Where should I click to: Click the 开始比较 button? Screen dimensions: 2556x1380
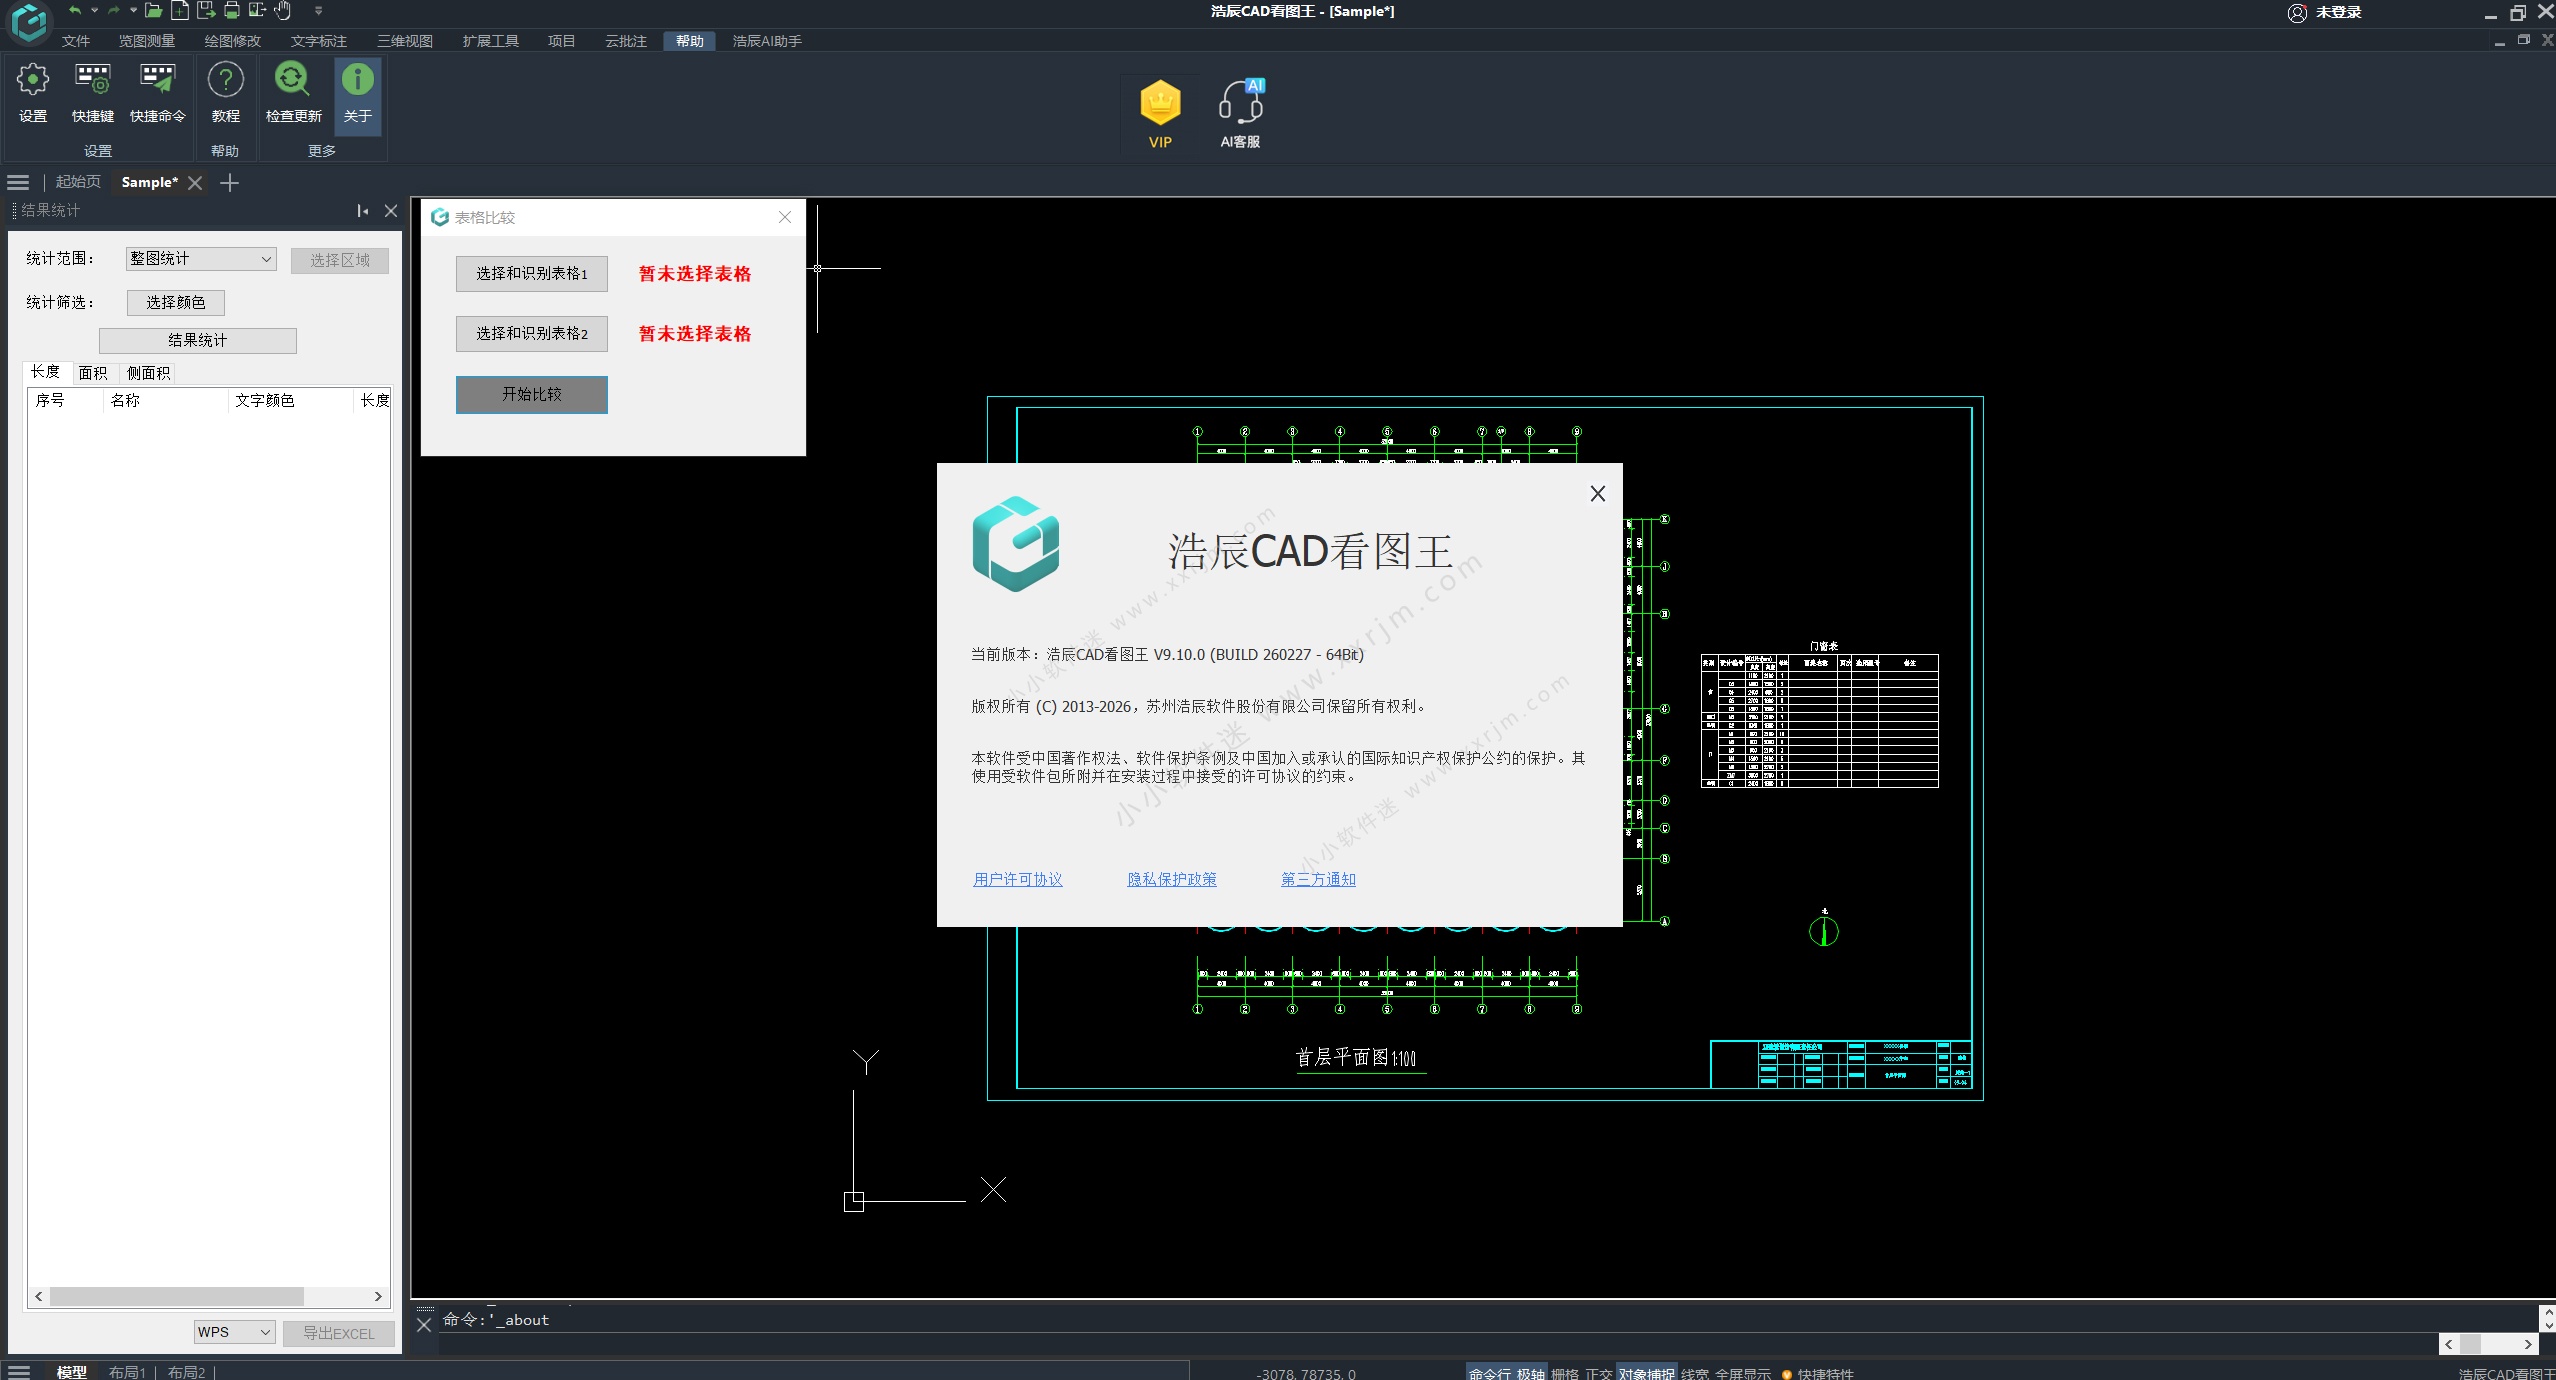point(532,394)
